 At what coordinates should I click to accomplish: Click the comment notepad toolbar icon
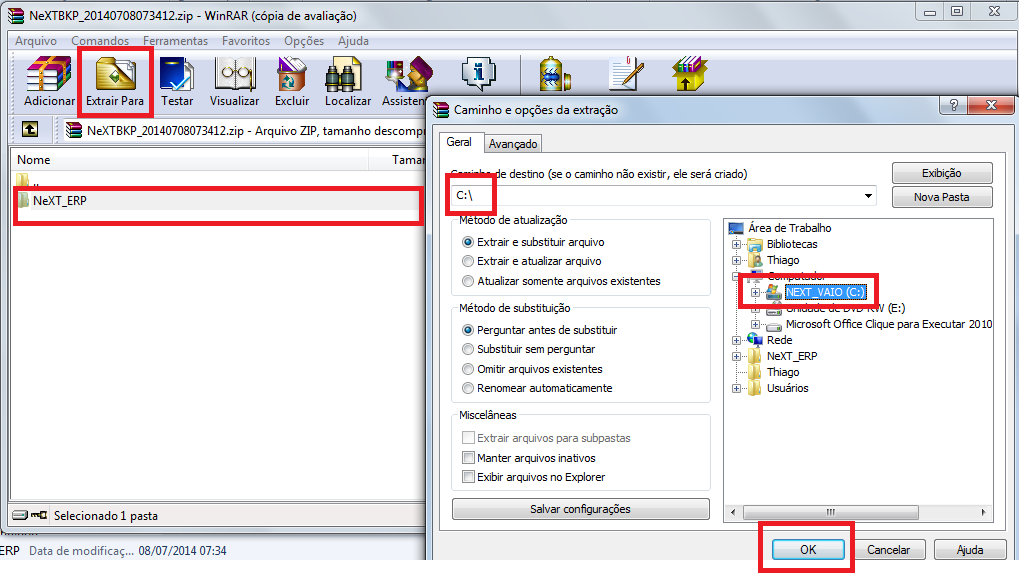tap(625, 73)
